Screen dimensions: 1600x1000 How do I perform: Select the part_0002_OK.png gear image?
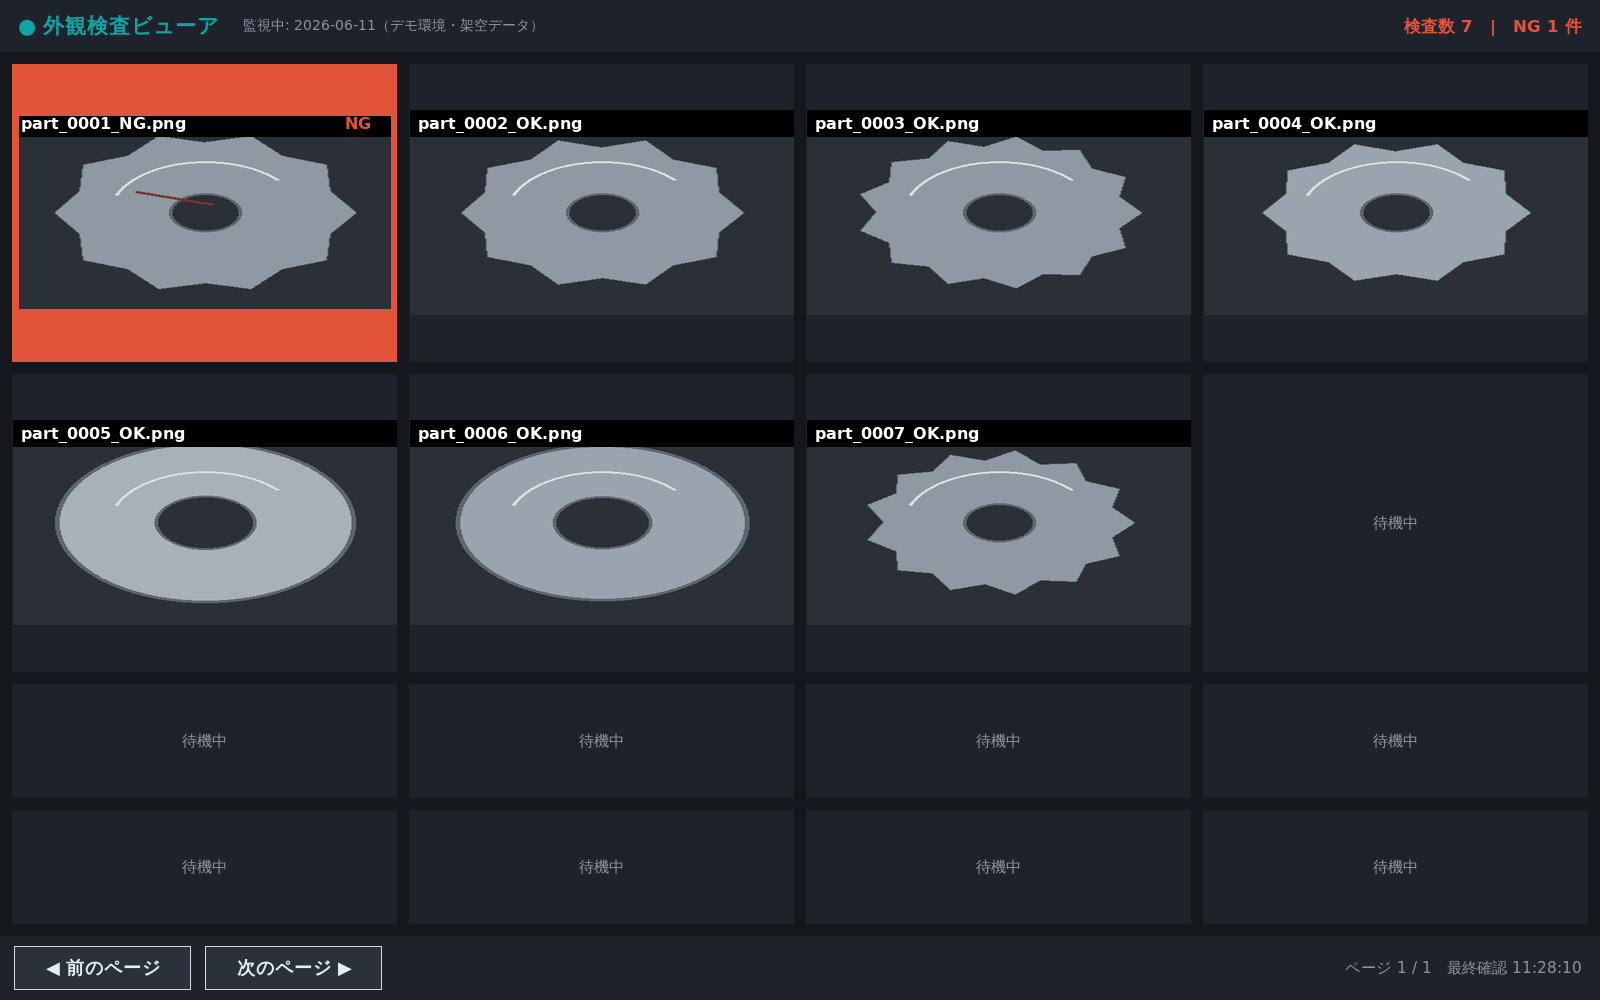(x=601, y=213)
